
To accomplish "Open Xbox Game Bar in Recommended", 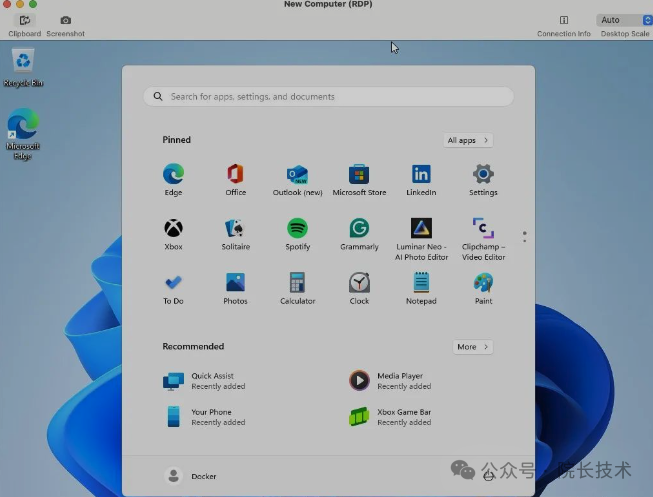I will click(x=390, y=417).
